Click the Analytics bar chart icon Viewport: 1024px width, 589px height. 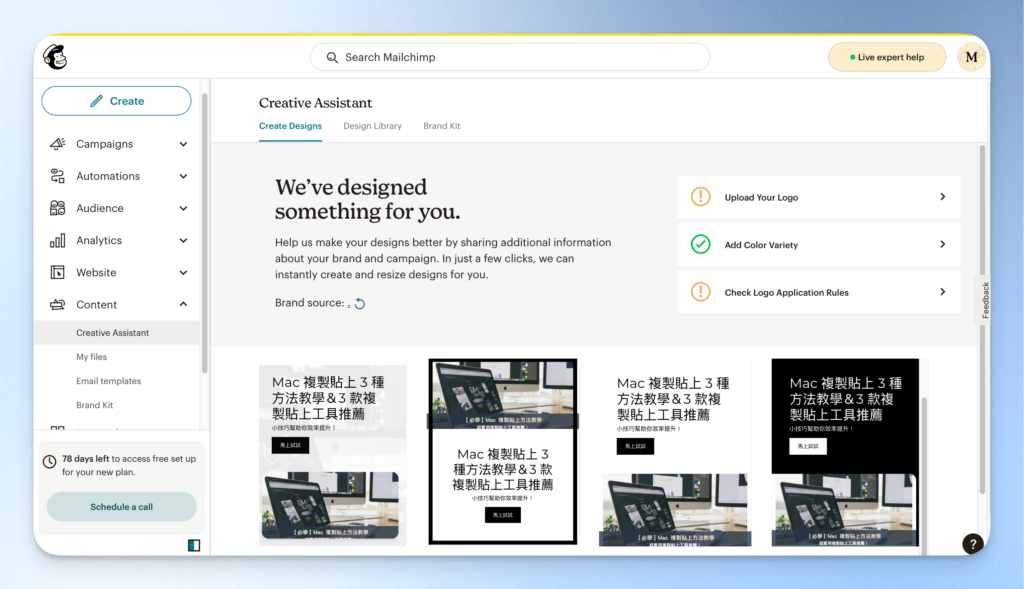[x=57, y=240]
